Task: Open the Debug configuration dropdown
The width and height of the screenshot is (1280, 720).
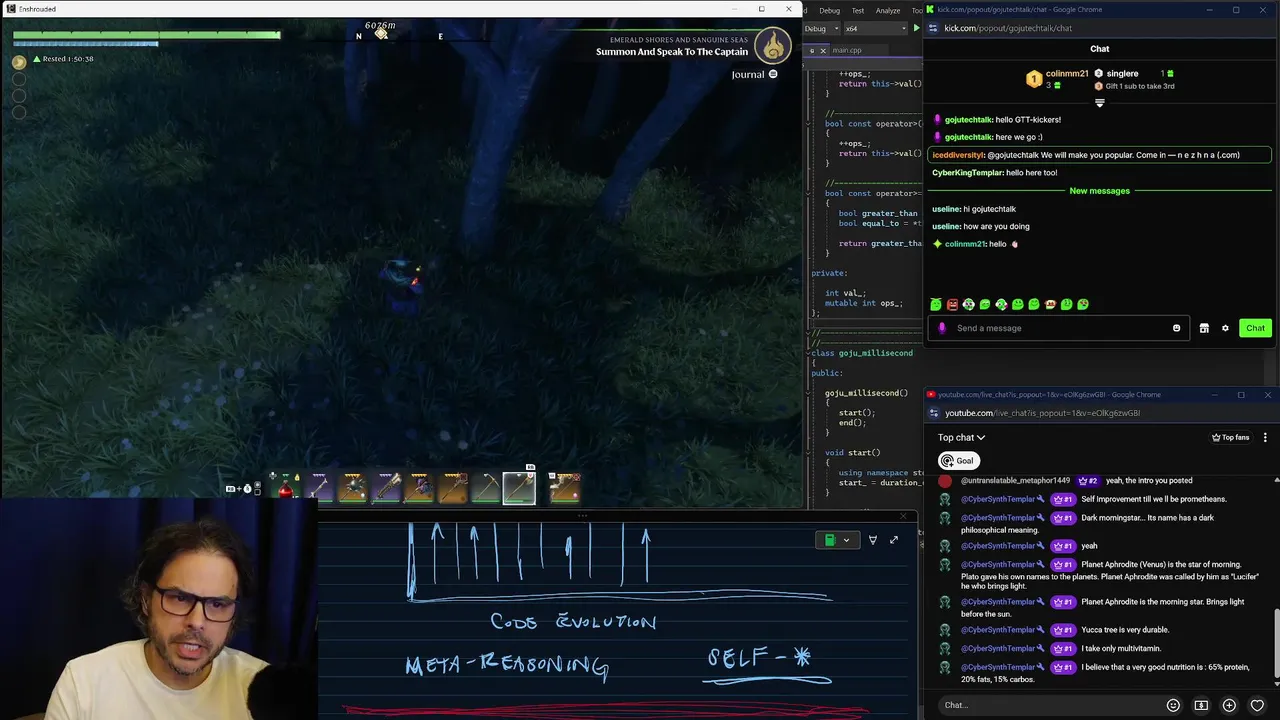Action: click(822, 28)
